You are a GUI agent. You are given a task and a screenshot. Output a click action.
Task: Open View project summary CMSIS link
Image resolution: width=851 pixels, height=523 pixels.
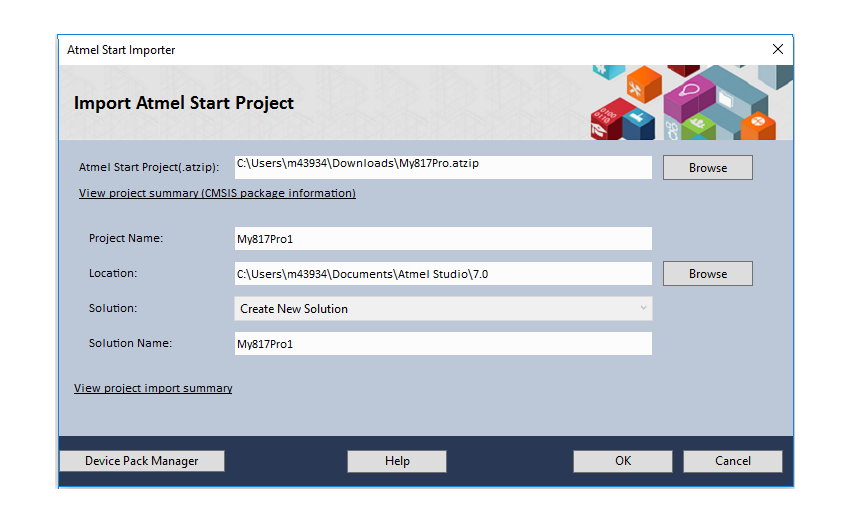[x=217, y=193]
